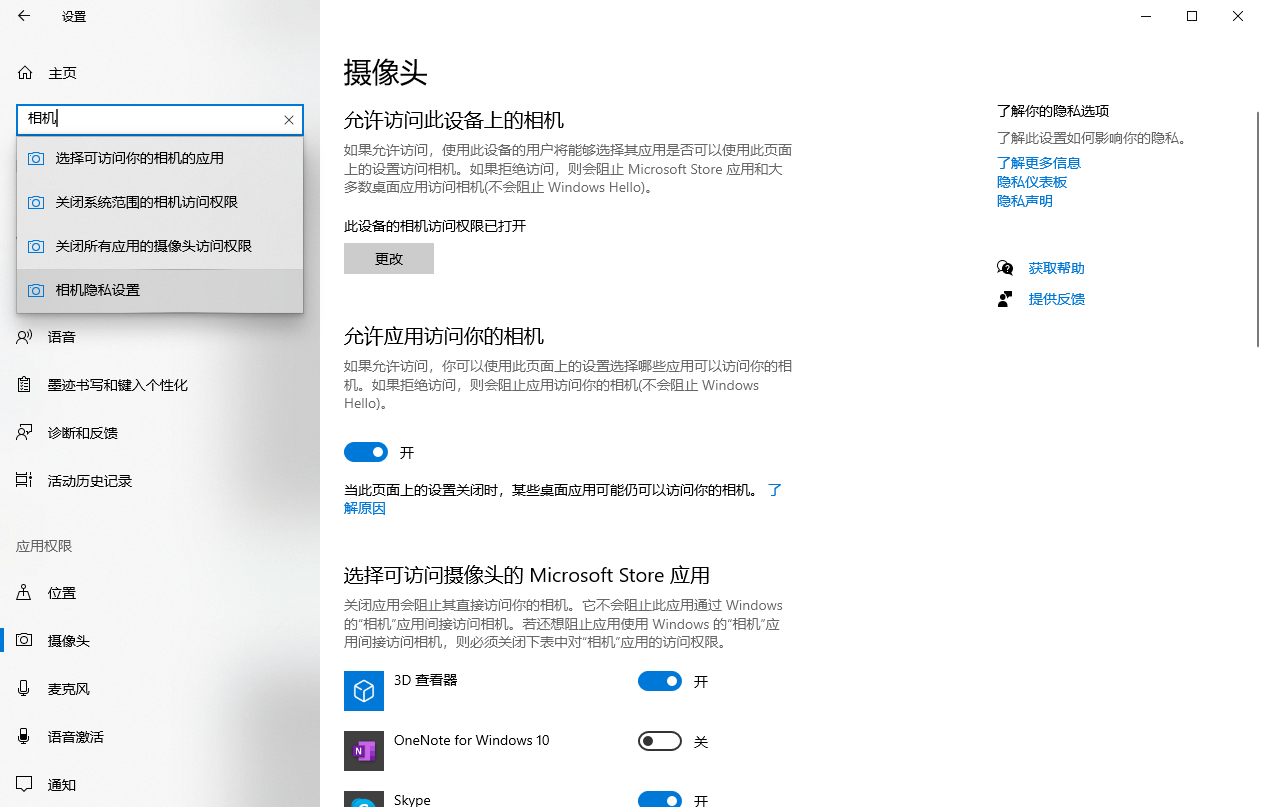Click the back arrow in Settings header

click(x=24, y=16)
